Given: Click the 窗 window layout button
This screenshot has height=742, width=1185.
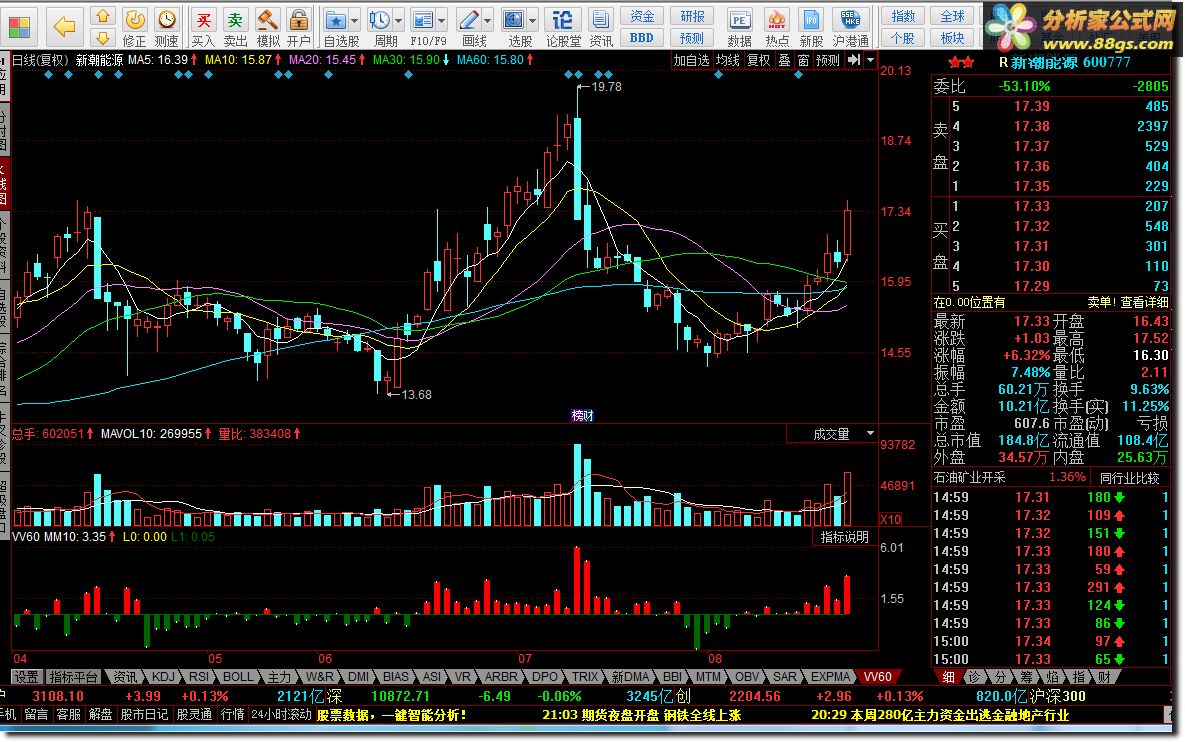Looking at the screenshot, I should pyautogui.click(x=803, y=60).
